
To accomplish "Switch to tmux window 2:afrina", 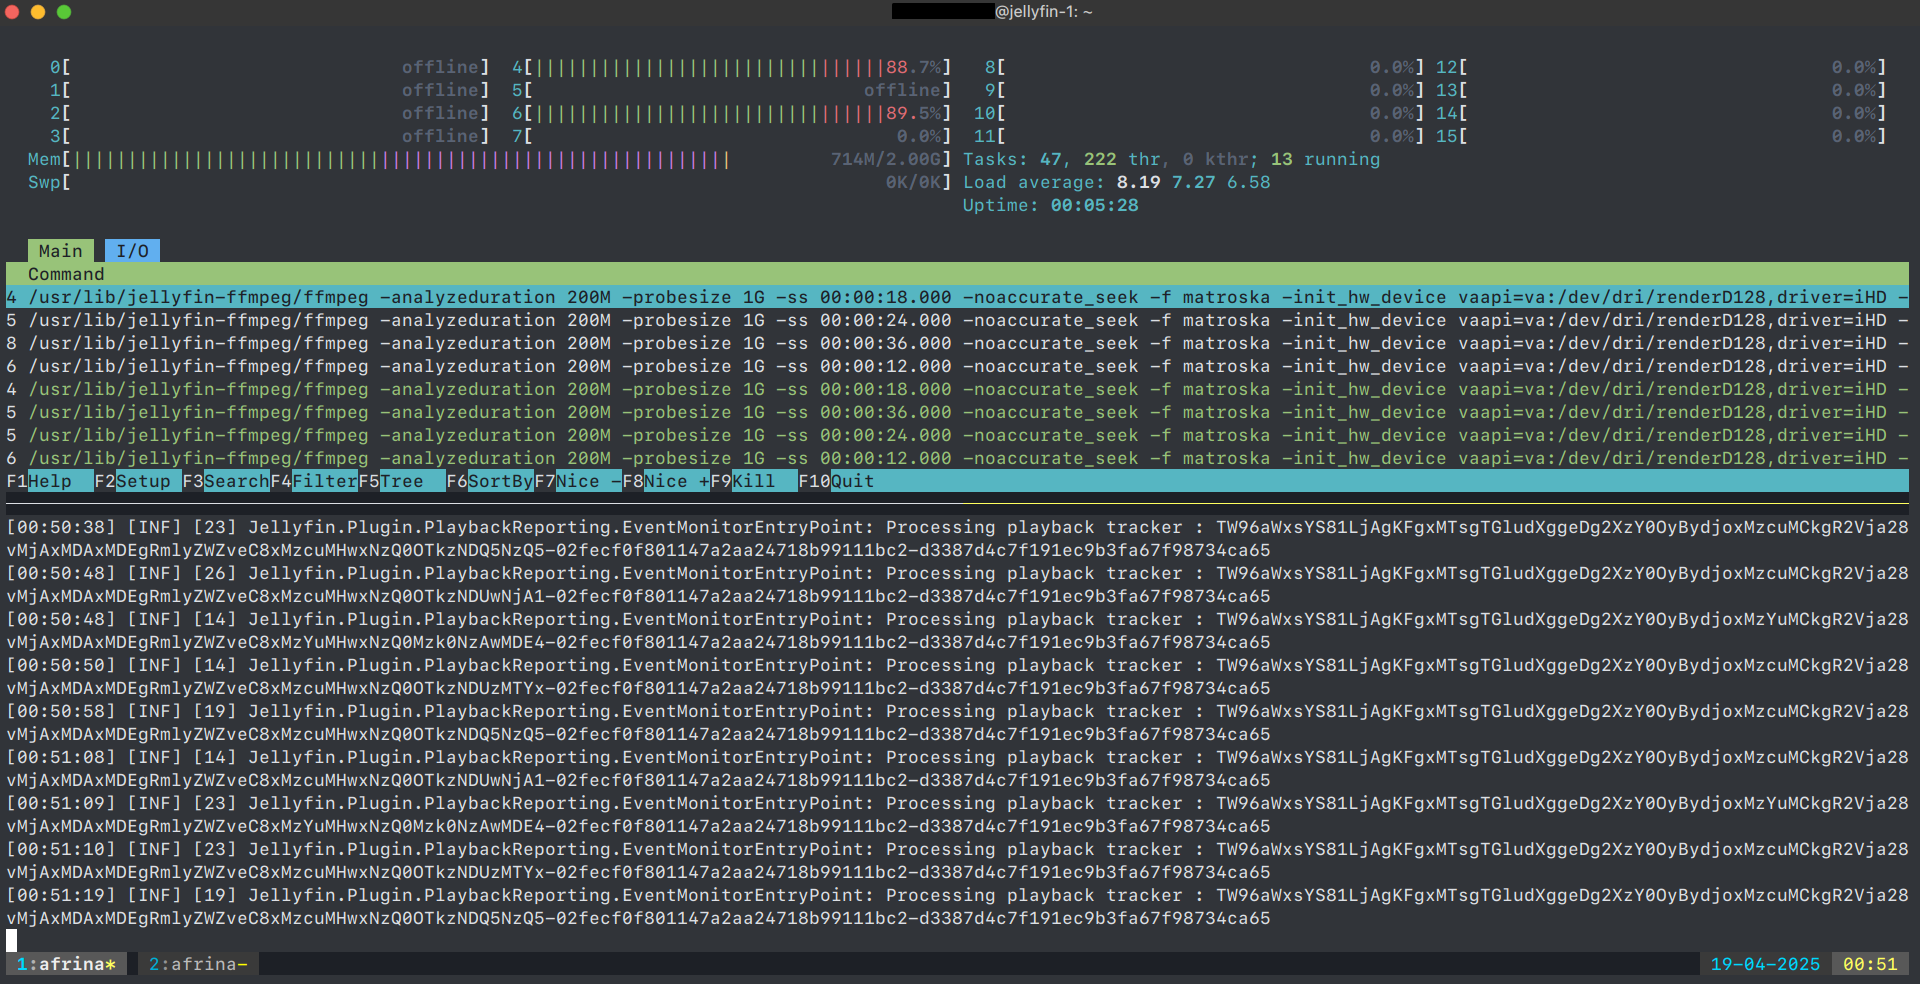I will (197, 964).
